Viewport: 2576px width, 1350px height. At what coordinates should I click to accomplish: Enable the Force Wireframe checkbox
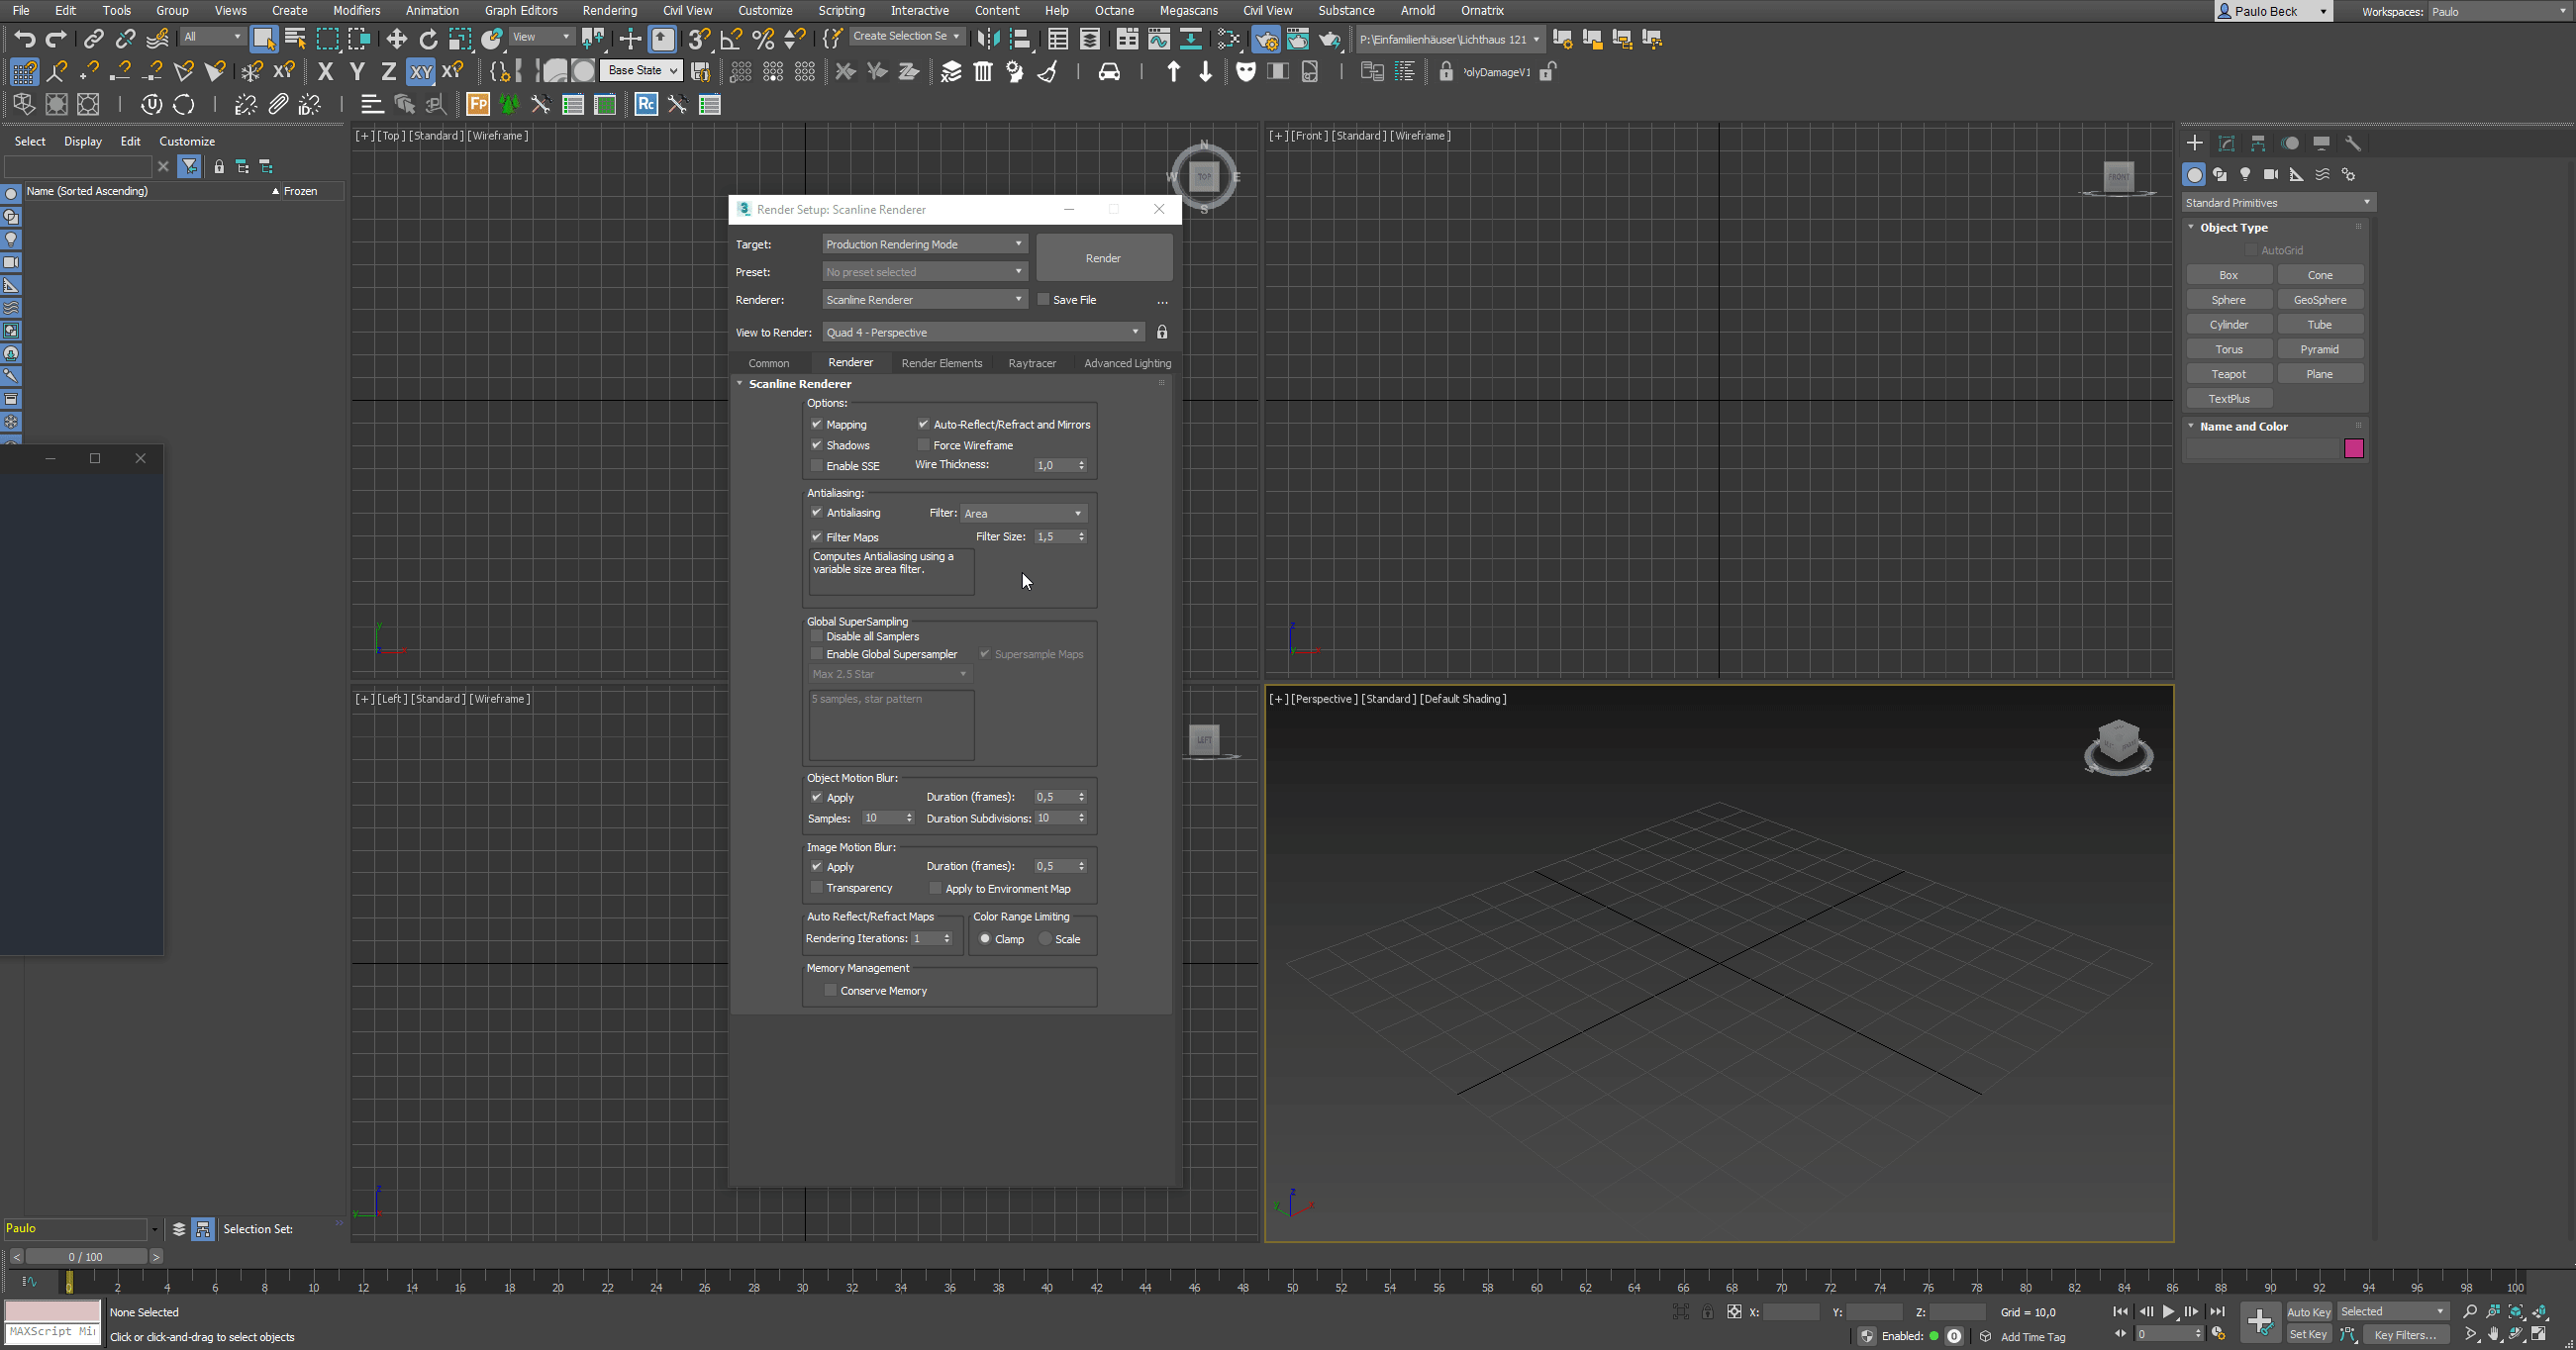924,445
